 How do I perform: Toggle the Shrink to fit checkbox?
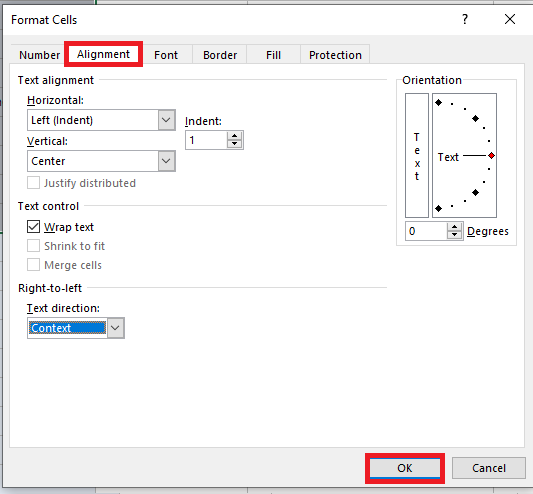pyautogui.click(x=33, y=246)
